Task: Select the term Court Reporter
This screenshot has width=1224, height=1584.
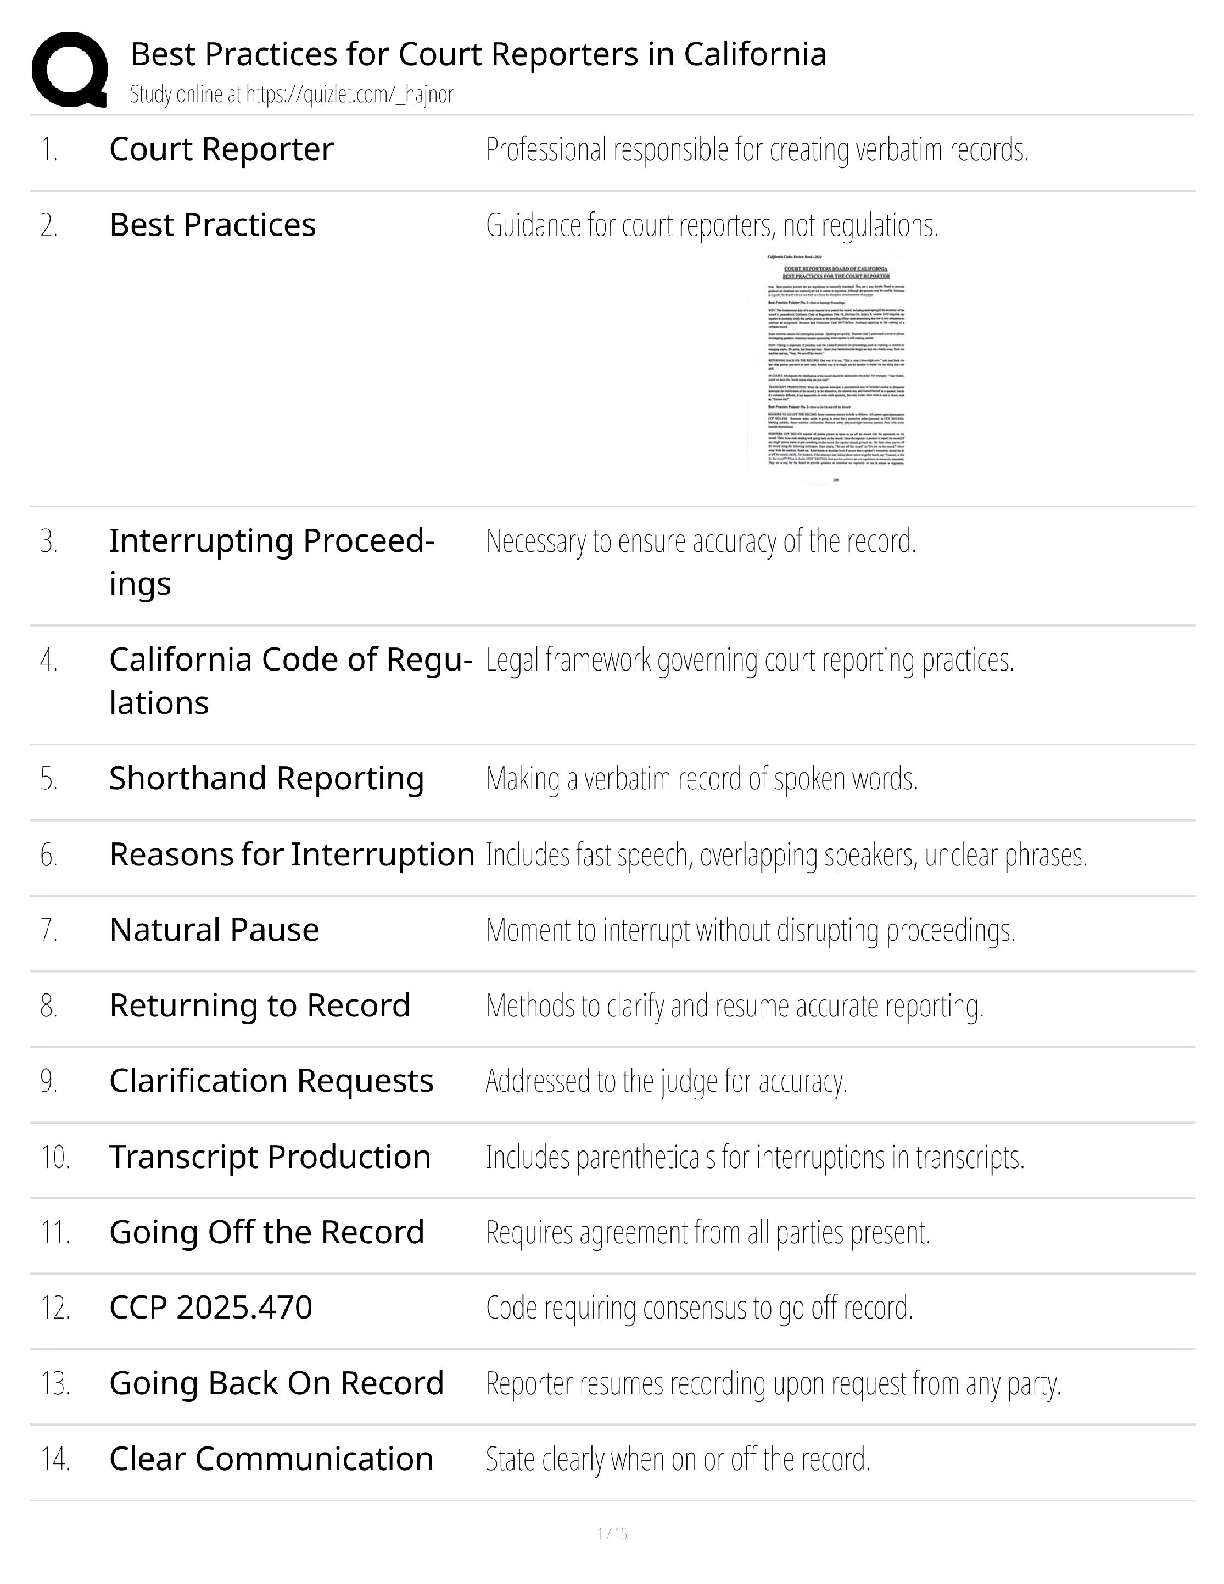Action: [x=221, y=150]
